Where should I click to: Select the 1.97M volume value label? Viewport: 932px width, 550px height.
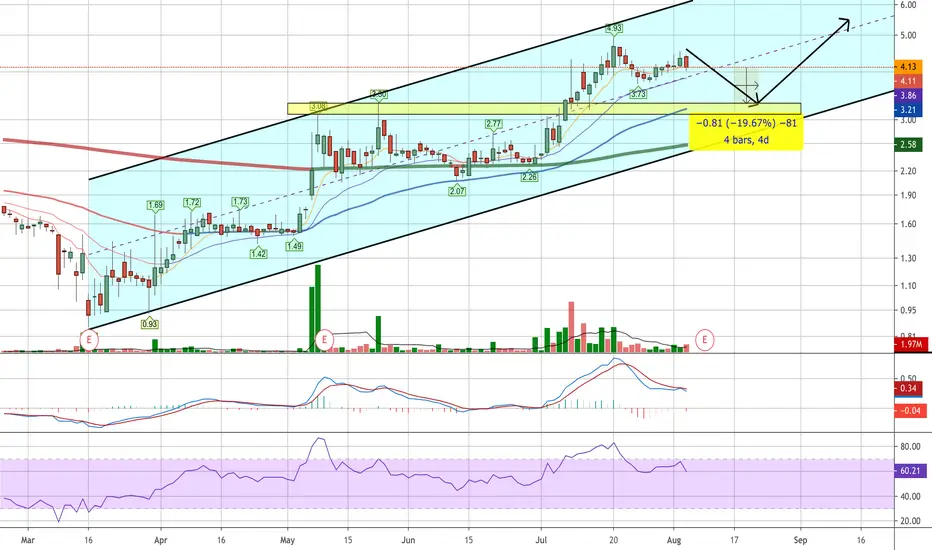point(911,344)
